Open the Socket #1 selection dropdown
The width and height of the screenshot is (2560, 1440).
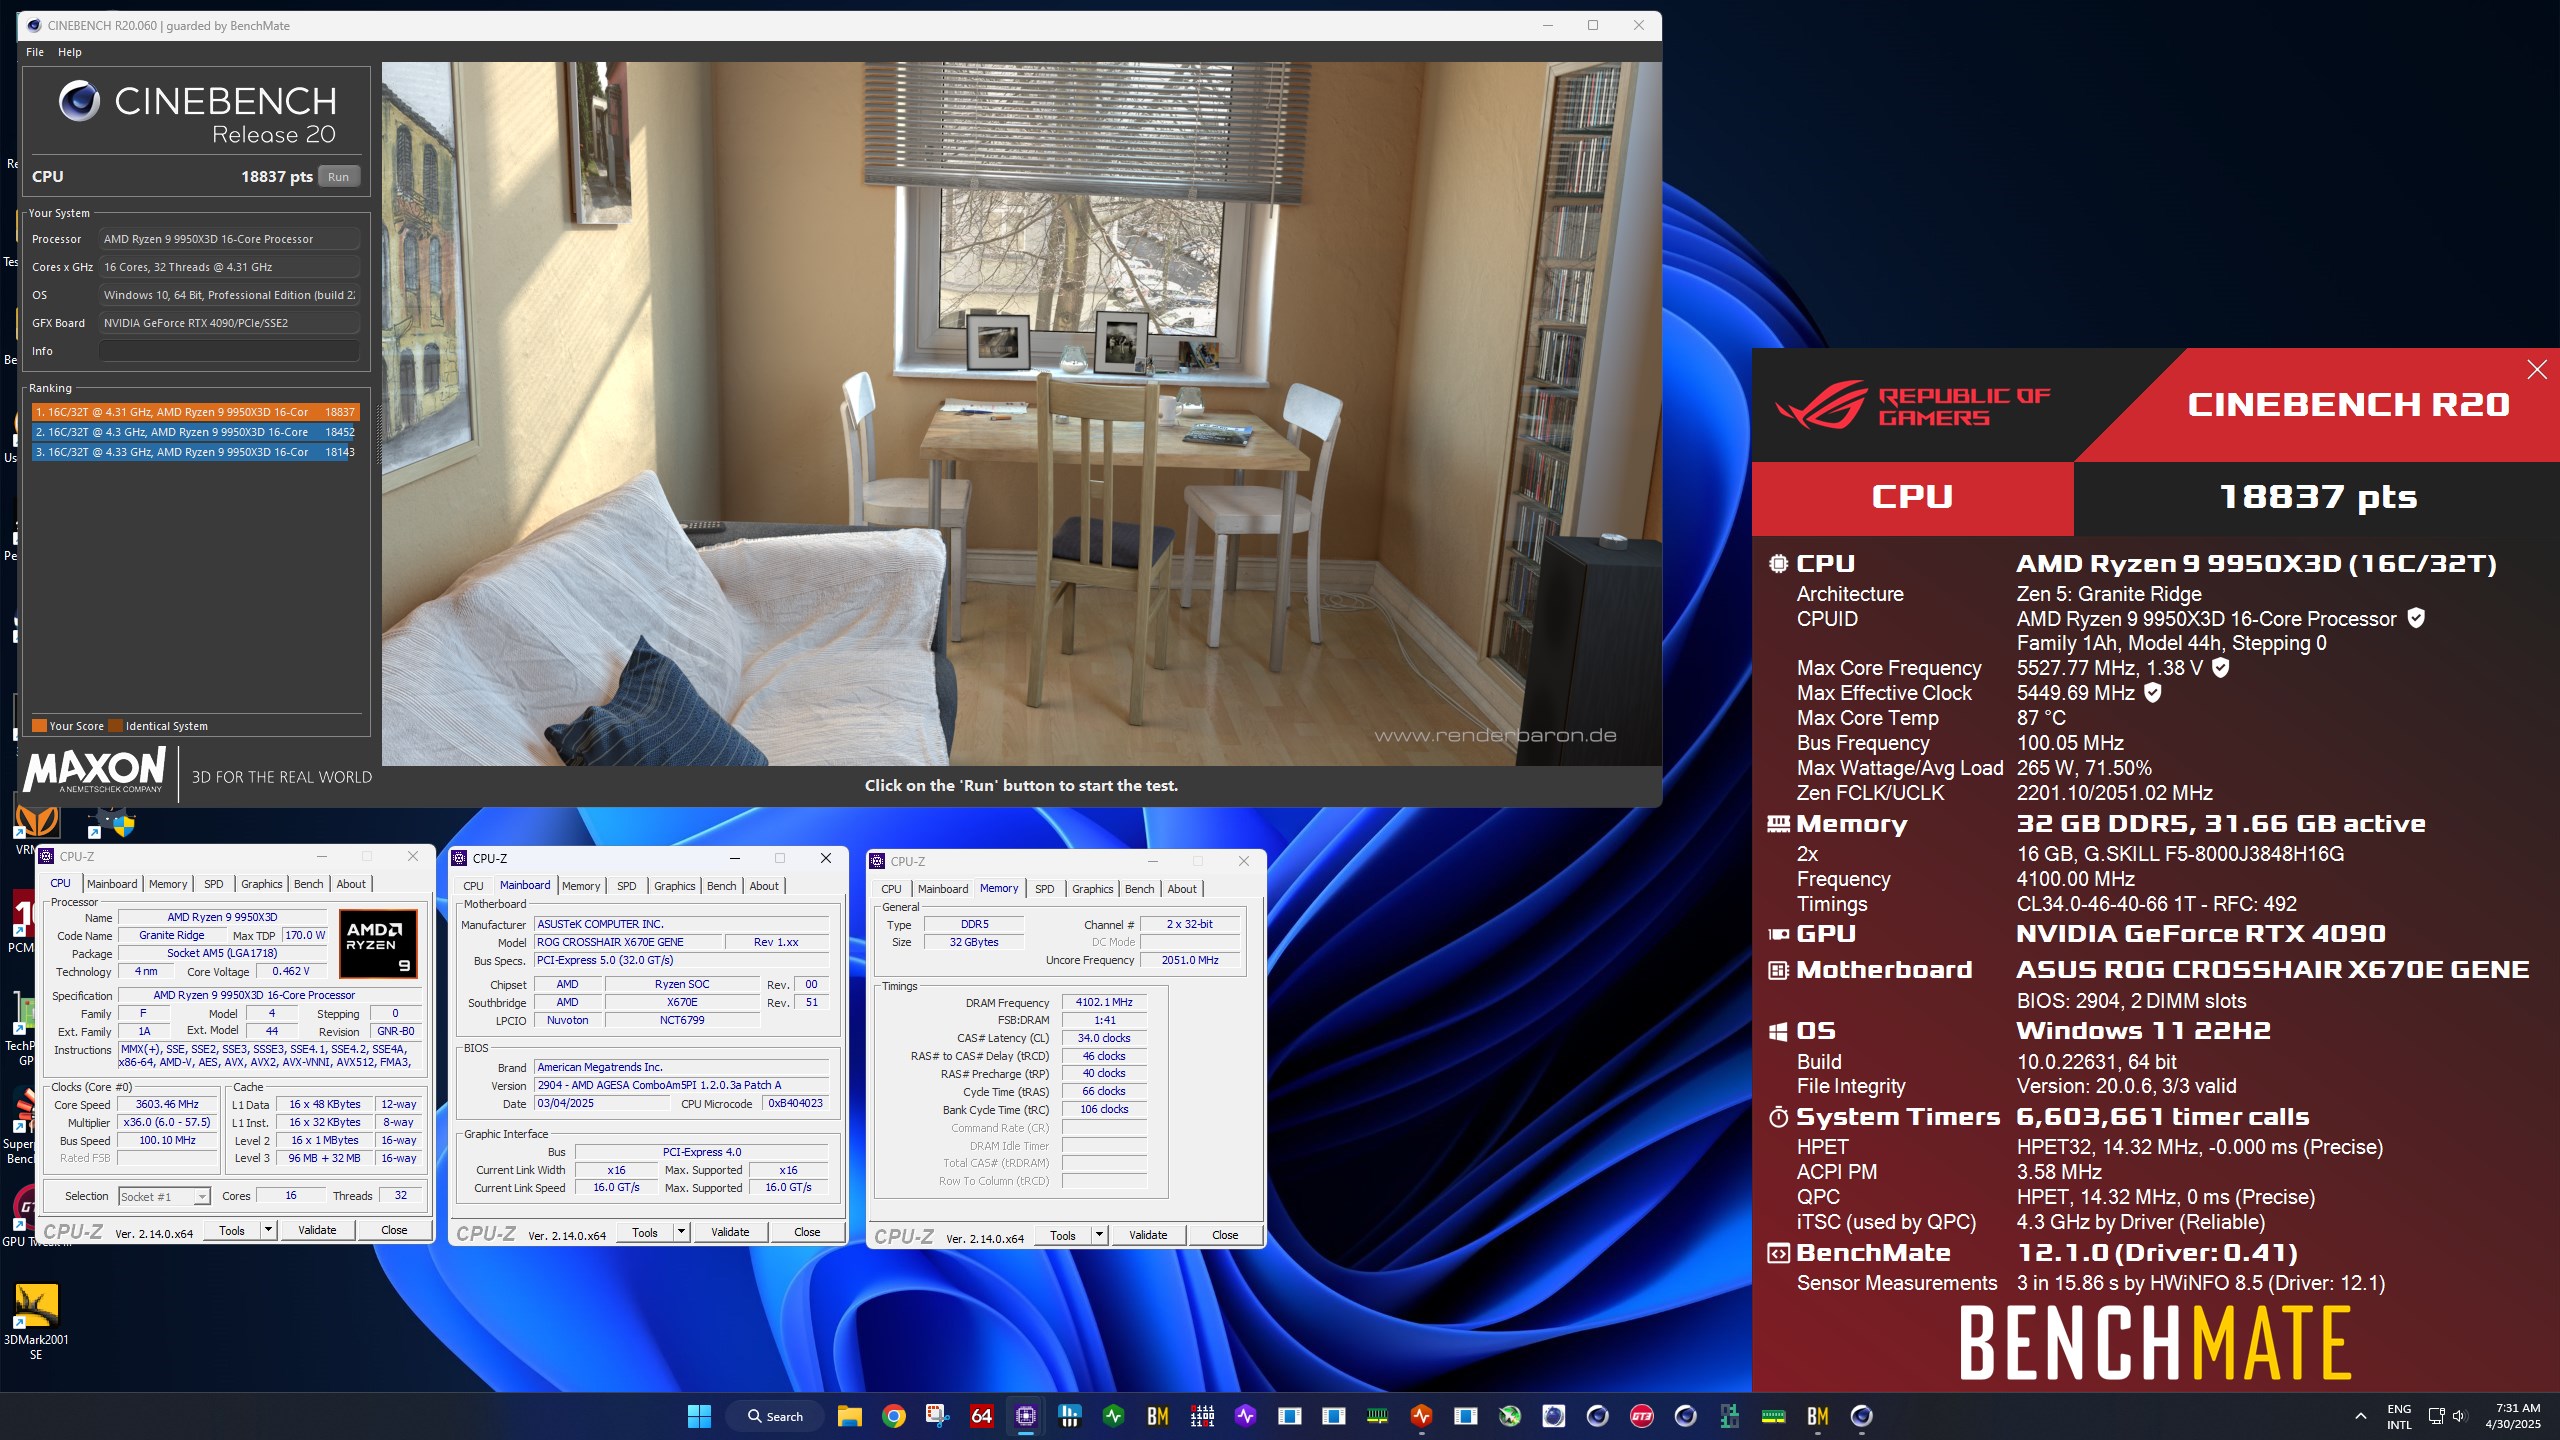point(164,1196)
